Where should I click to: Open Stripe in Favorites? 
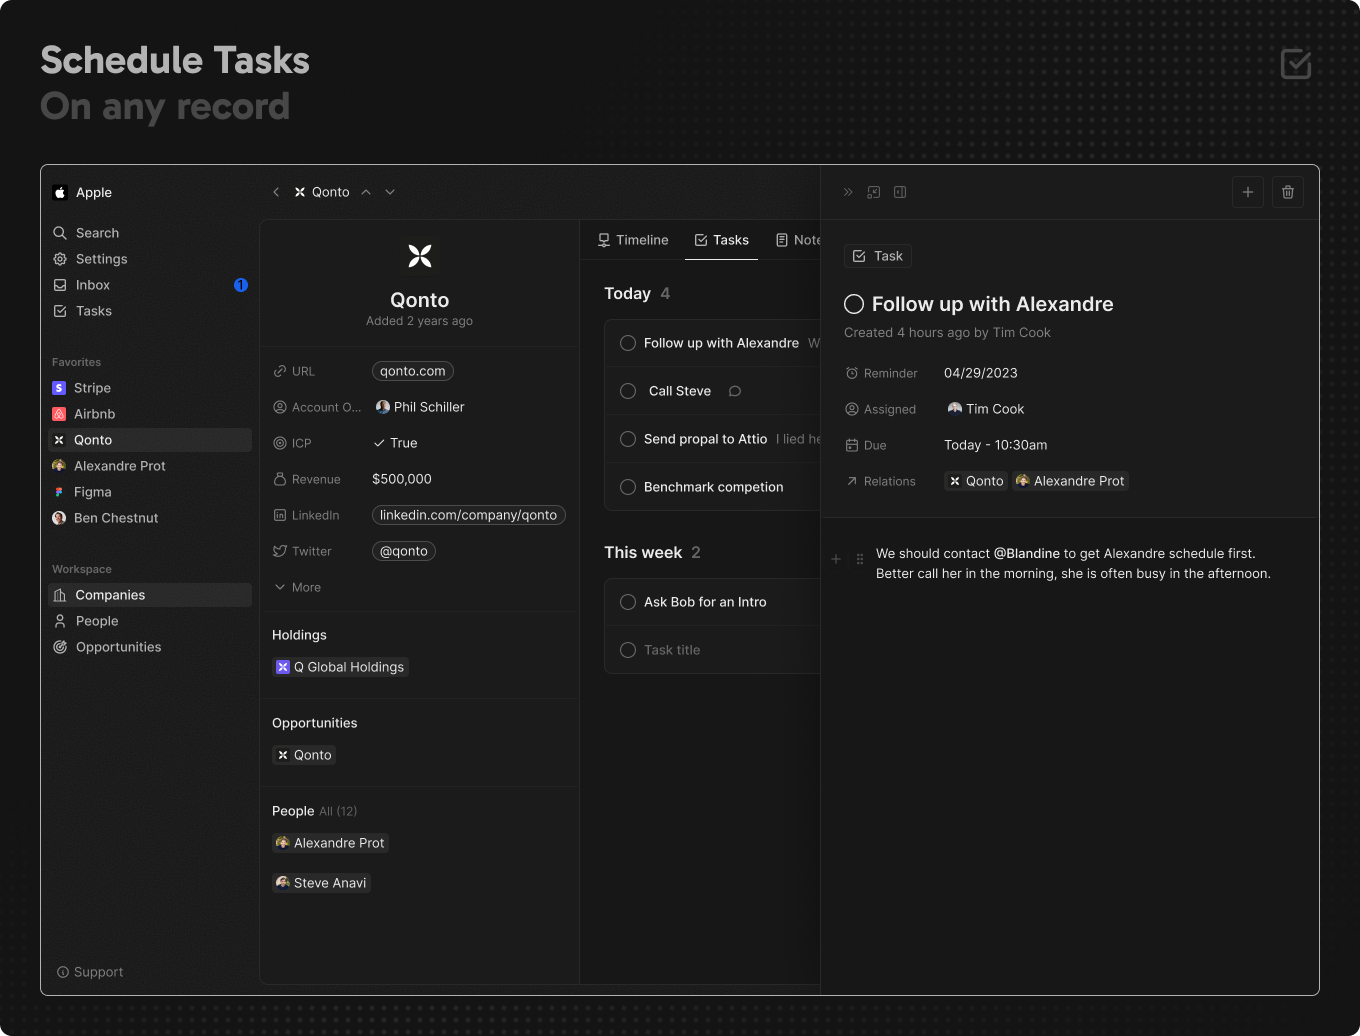[x=92, y=388]
